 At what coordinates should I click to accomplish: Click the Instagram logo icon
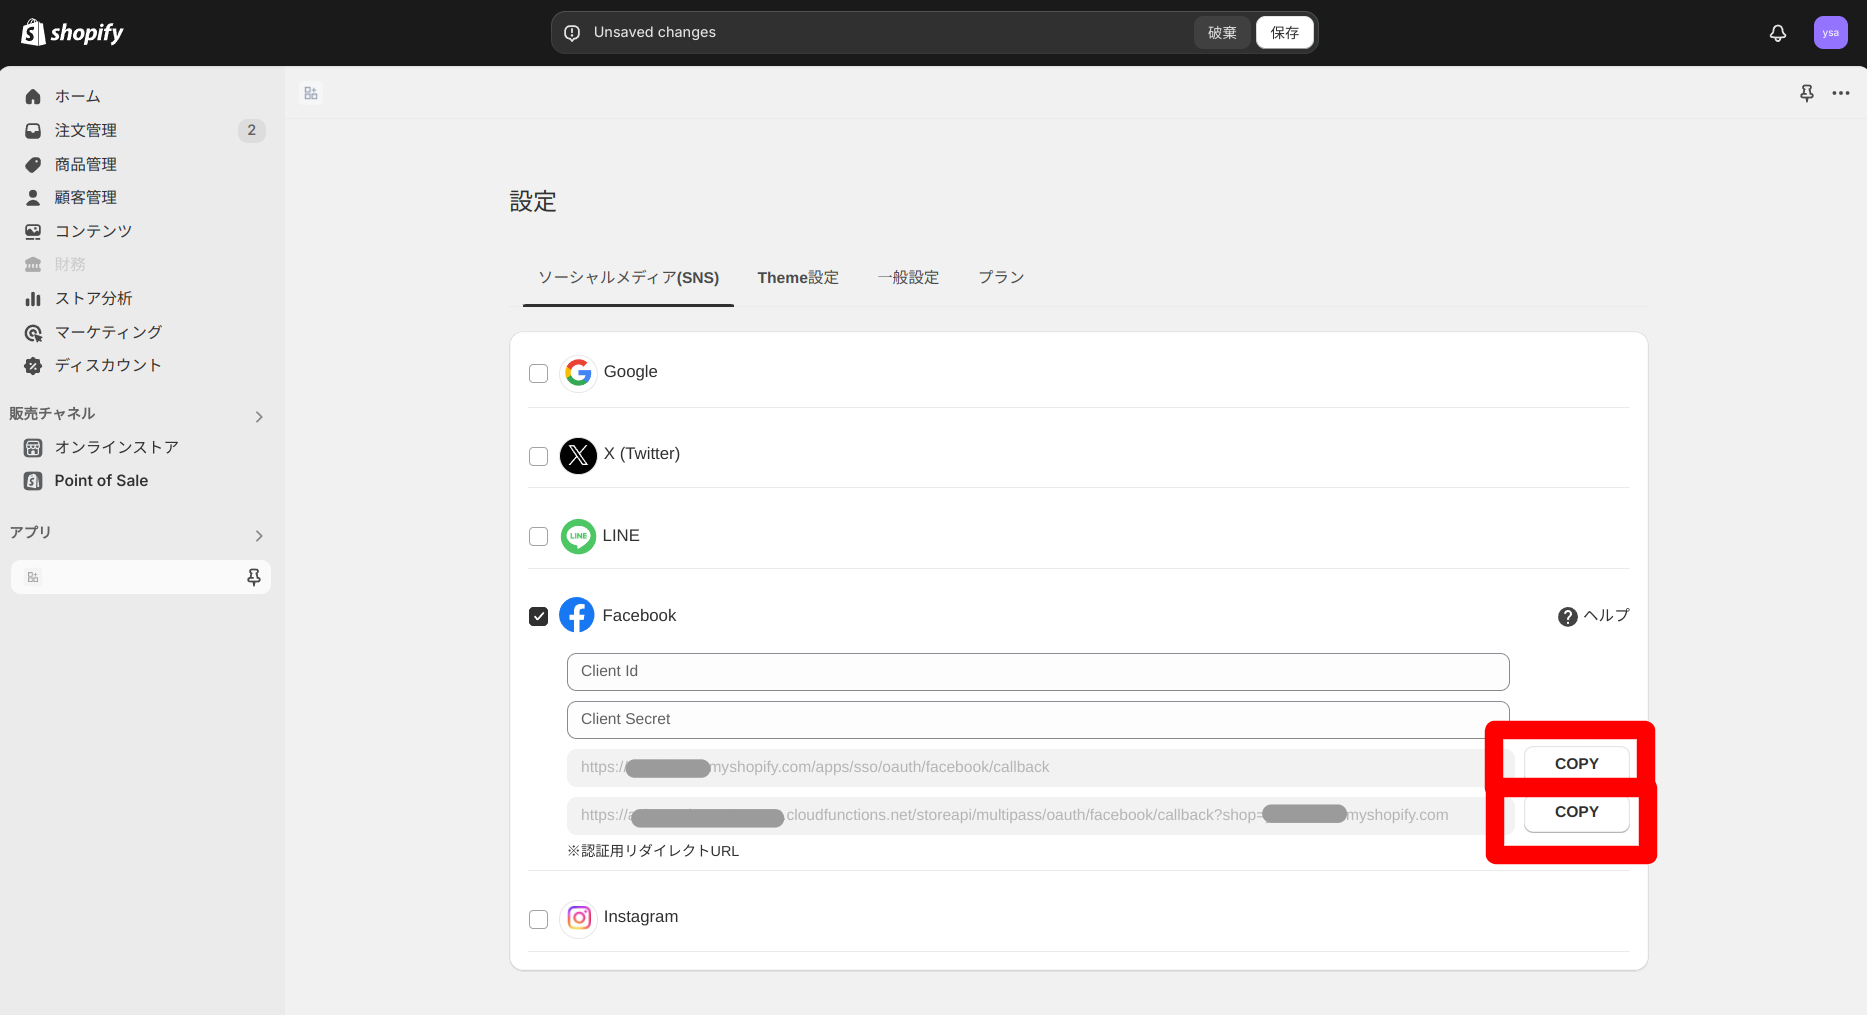pos(578,918)
